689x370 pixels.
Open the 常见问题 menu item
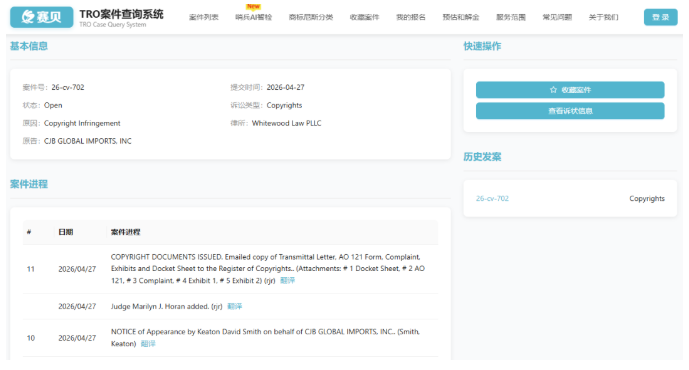tap(557, 17)
